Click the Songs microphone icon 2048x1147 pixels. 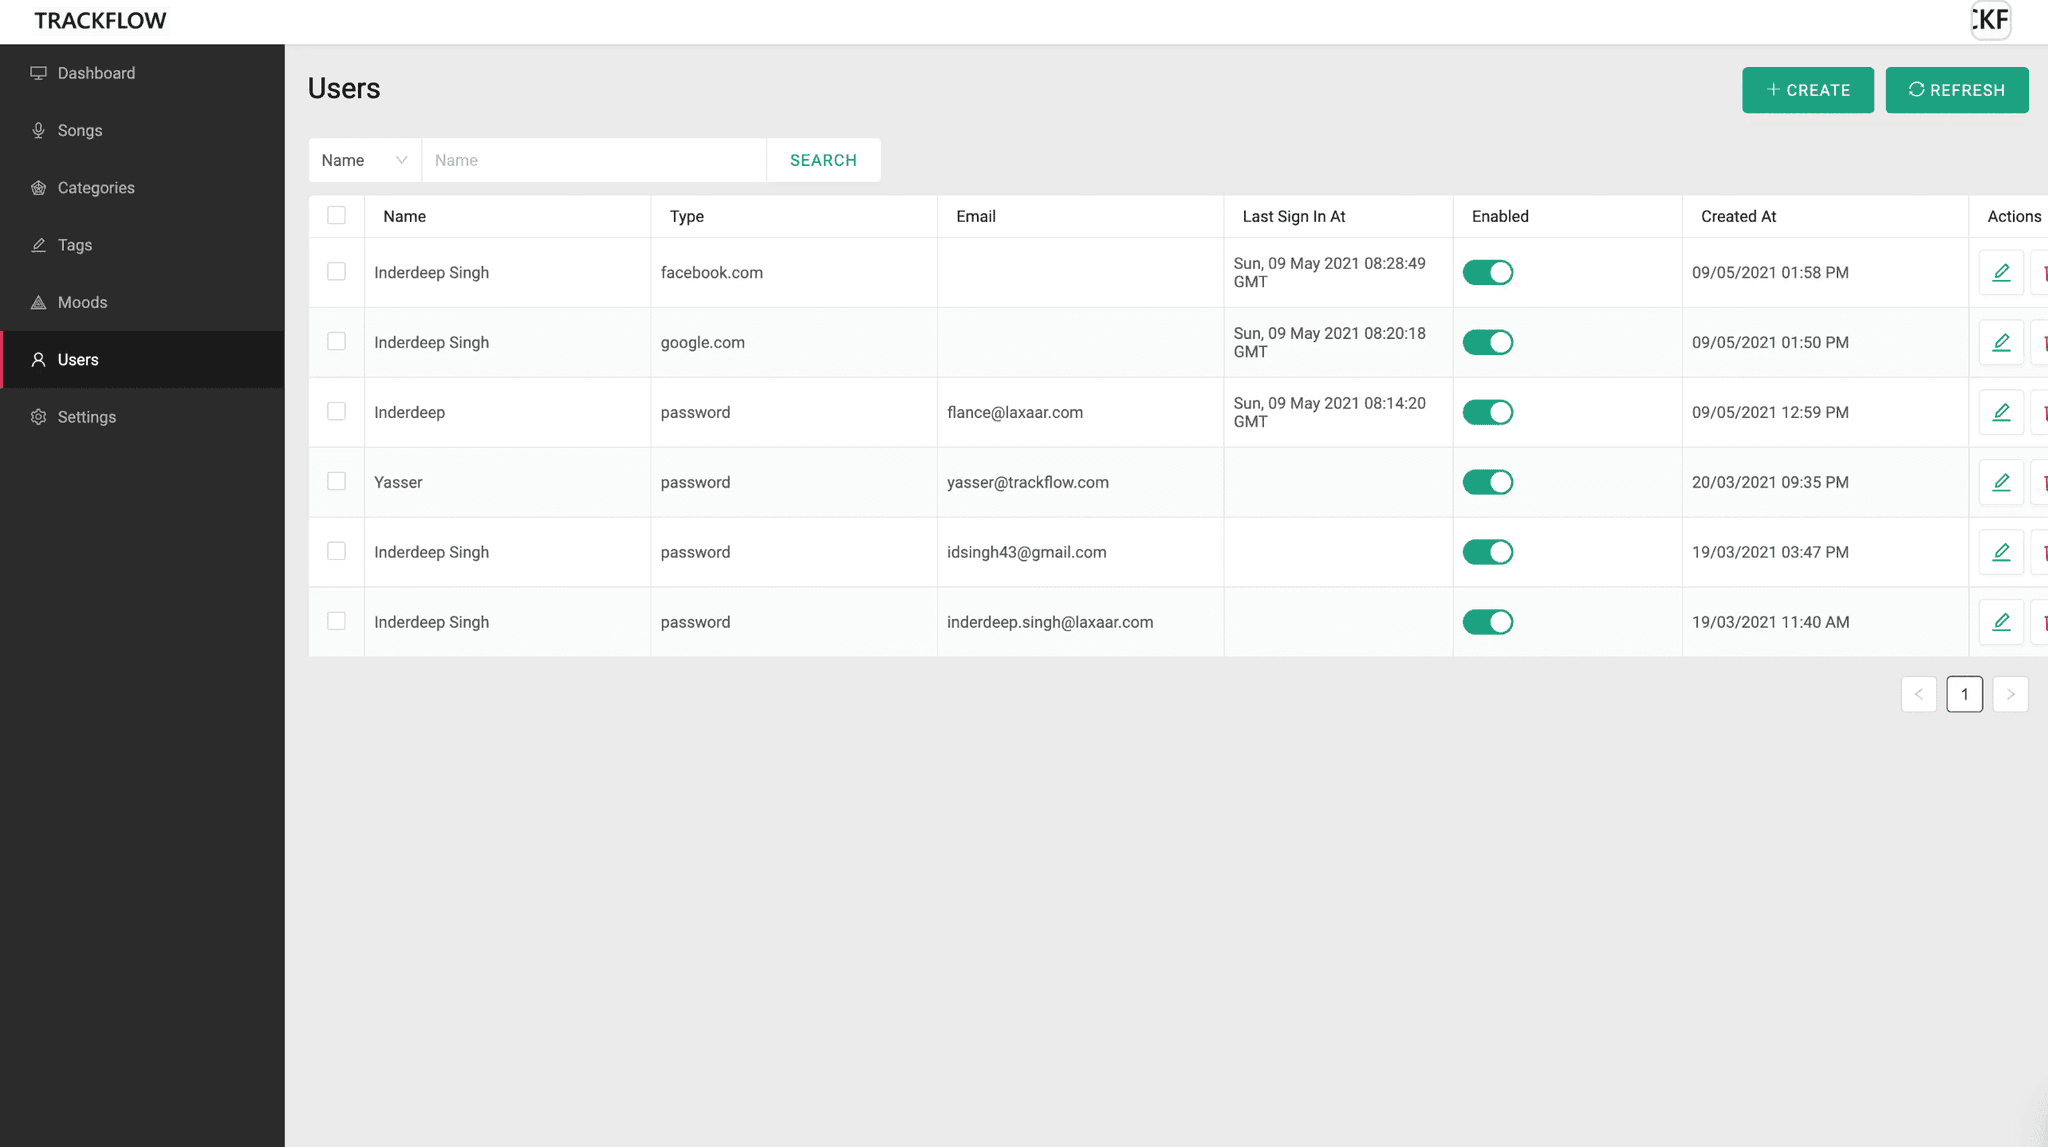coord(38,130)
